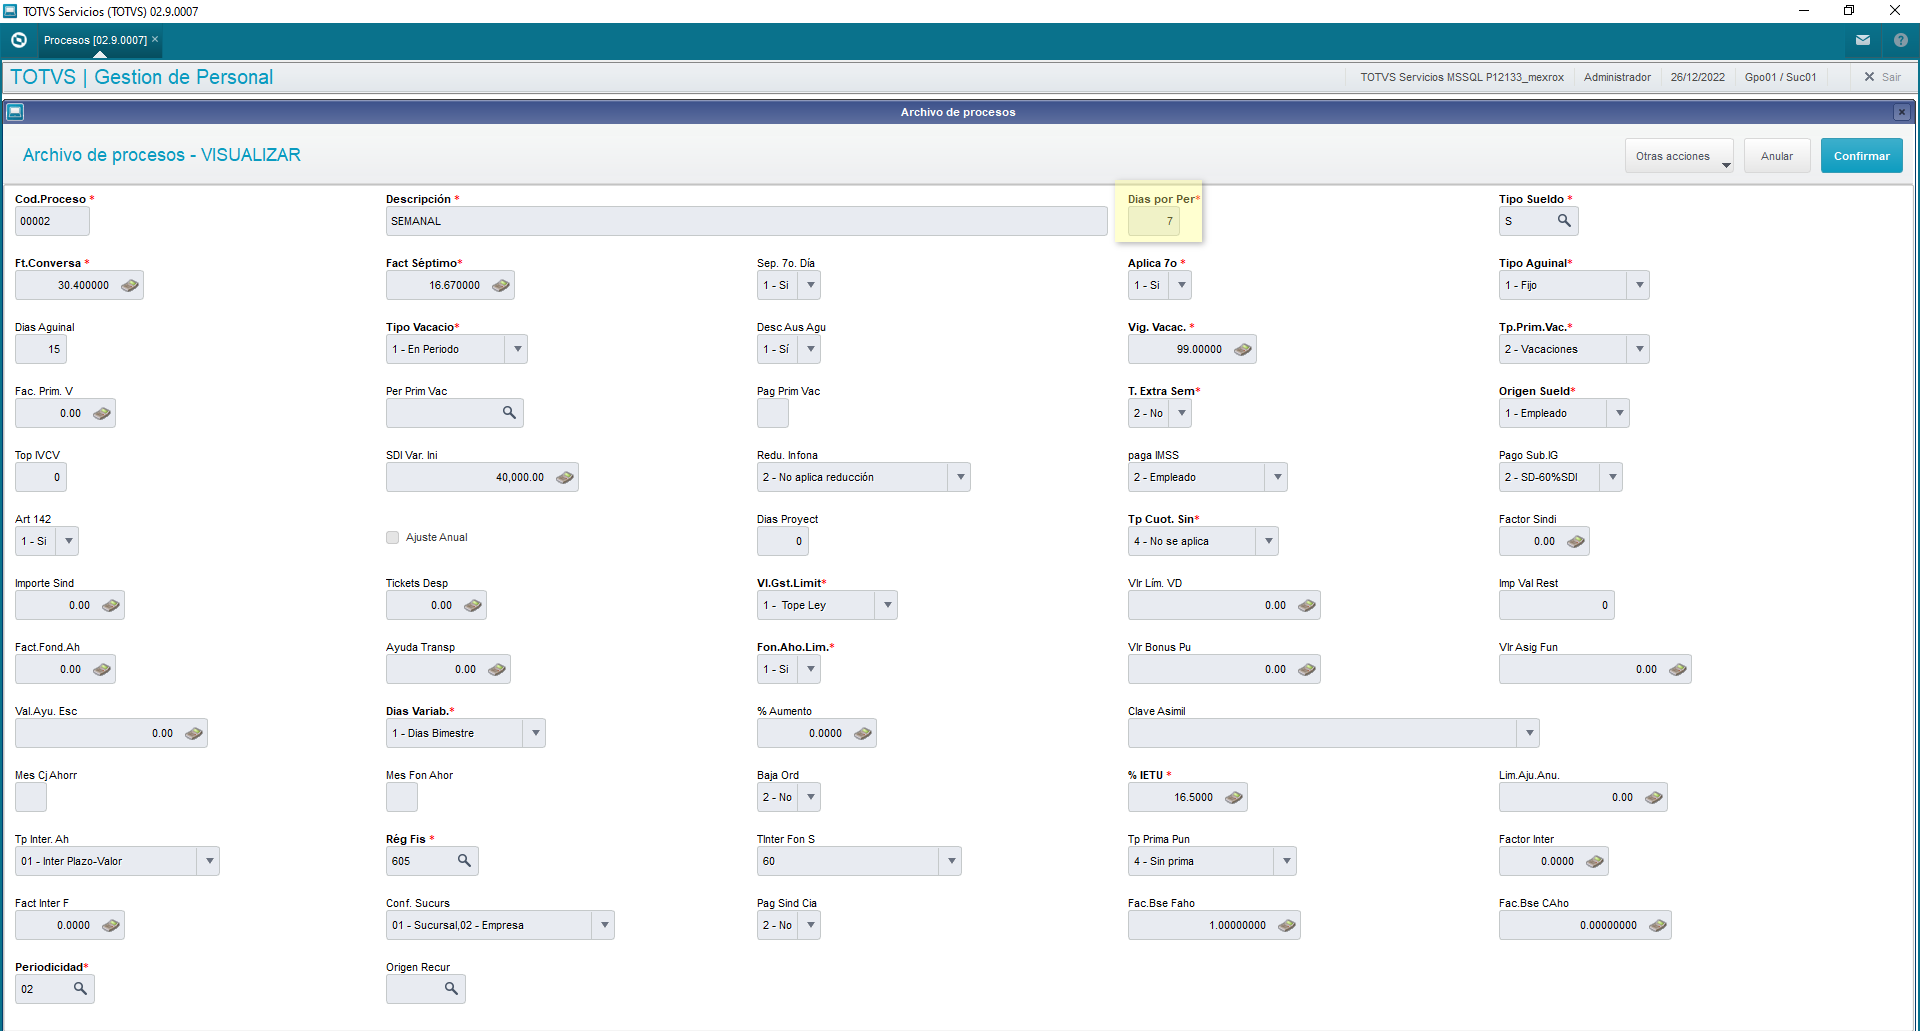Toggle the Mes Cj Ahorr box
The image size is (1920, 1031).
[x=31, y=797]
